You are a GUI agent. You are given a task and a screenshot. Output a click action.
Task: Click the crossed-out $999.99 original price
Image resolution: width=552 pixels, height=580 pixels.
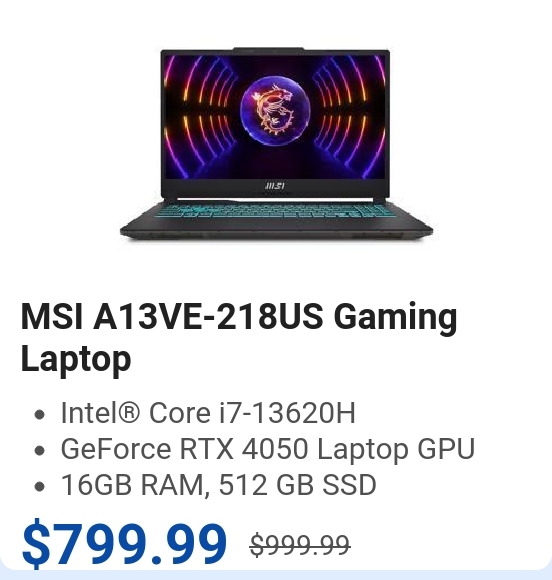pyautogui.click(x=300, y=545)
